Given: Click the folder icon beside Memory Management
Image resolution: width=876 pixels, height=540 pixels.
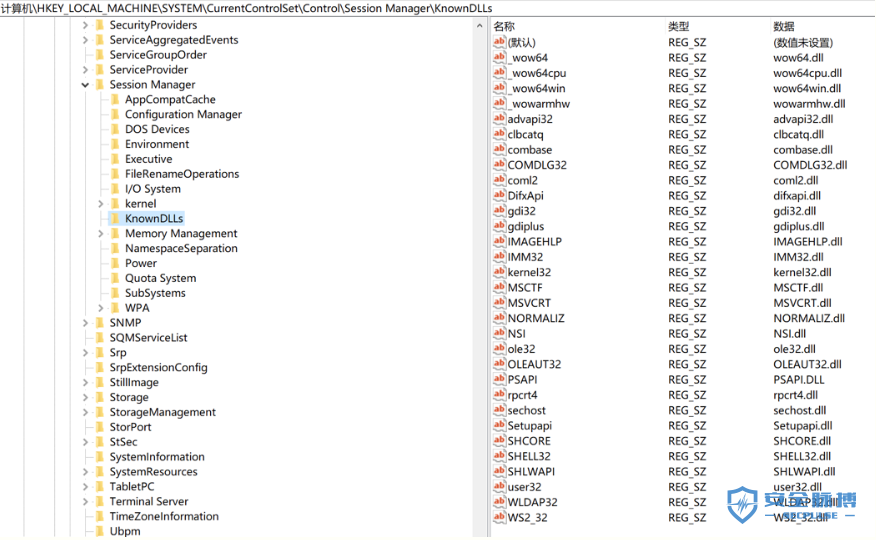Looking at the screenshot, I should point(114,233).
